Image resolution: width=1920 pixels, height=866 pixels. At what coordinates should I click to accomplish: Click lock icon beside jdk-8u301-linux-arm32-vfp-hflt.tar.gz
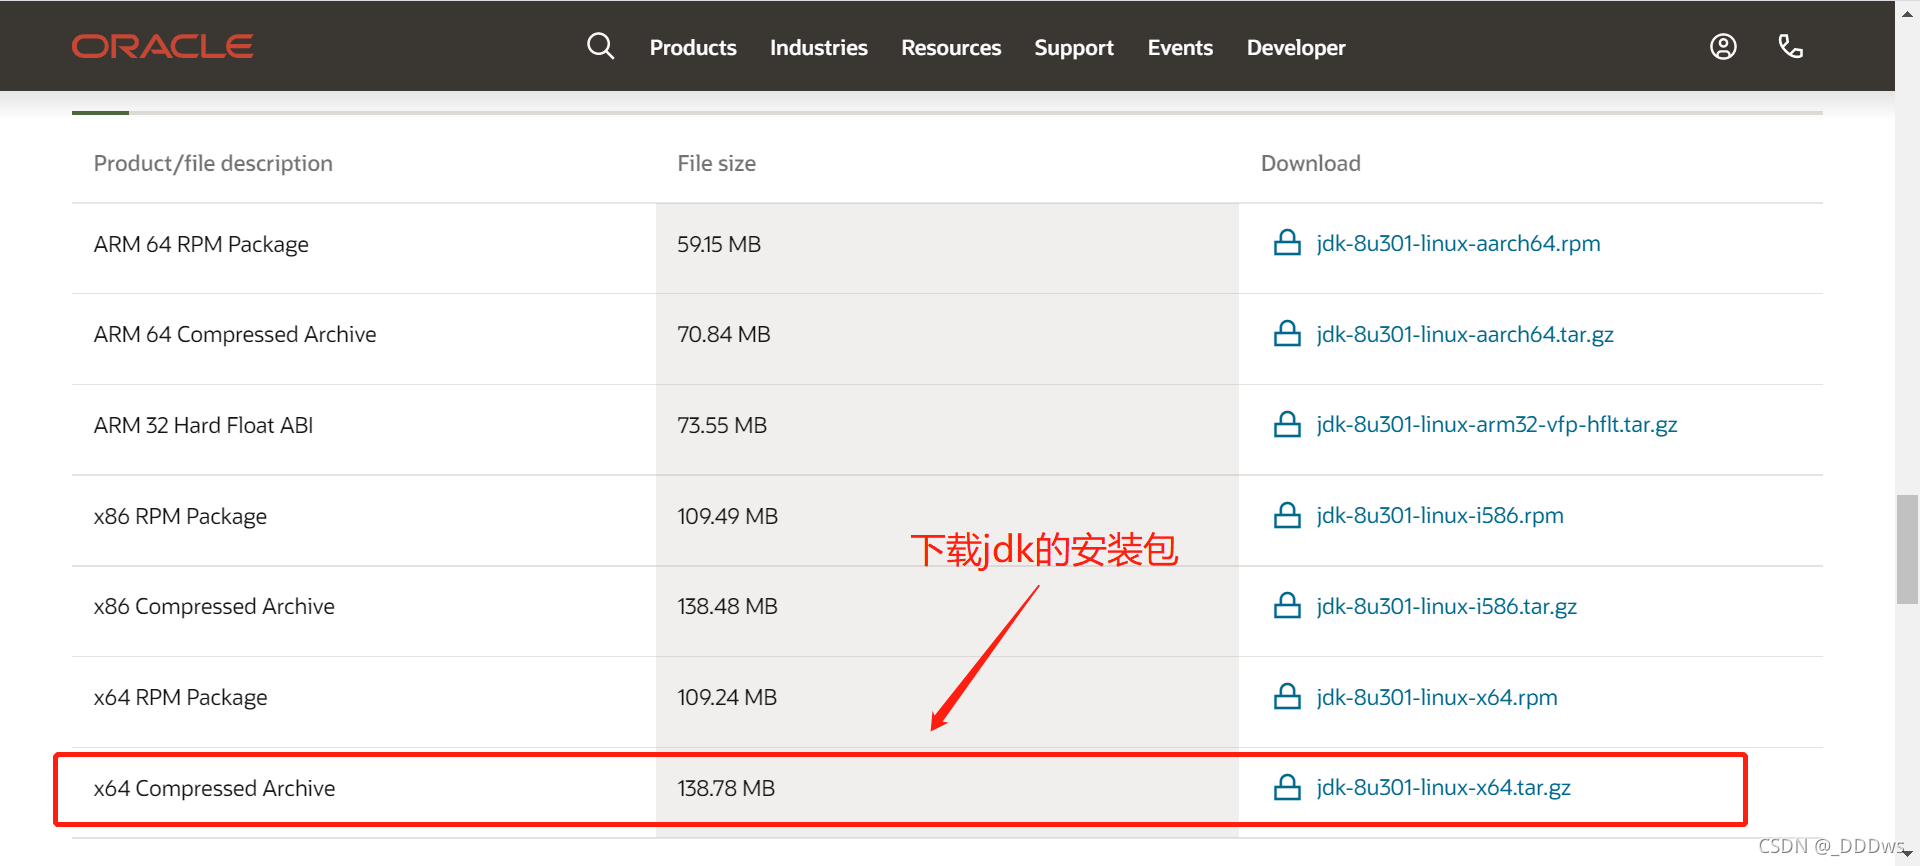tap(1287, 425)
